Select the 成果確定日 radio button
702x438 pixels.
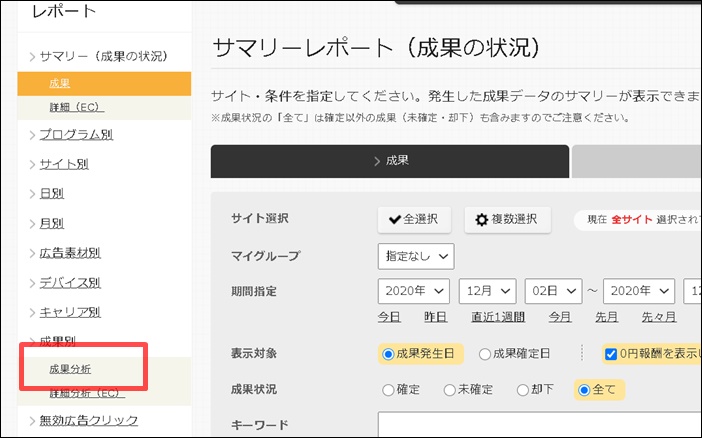point(485,353)
